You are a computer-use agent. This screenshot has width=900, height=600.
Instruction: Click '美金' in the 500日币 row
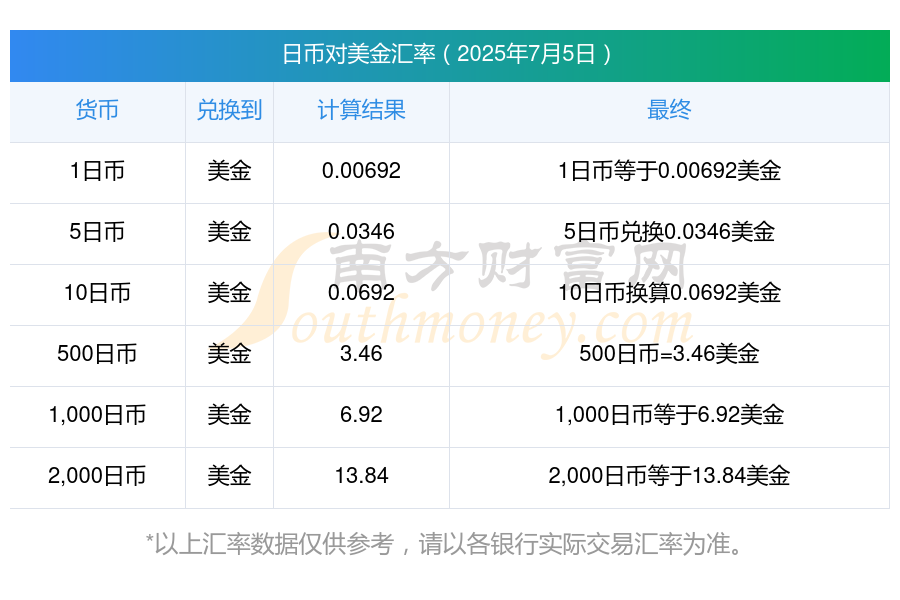tap(229, 354)
